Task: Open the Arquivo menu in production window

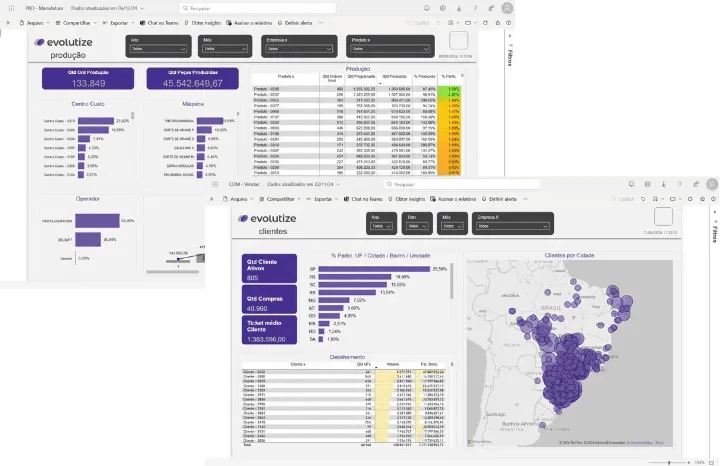Action: tap(32, 21)
